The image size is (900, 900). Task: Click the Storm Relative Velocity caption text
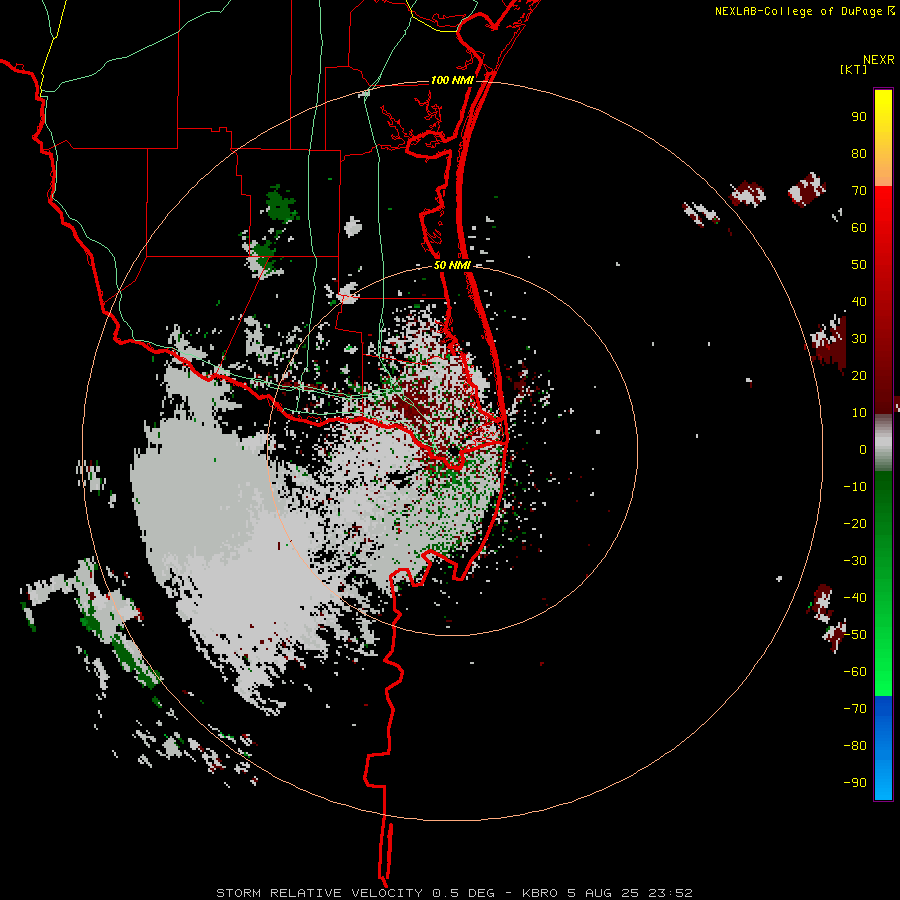click(454, 893)
